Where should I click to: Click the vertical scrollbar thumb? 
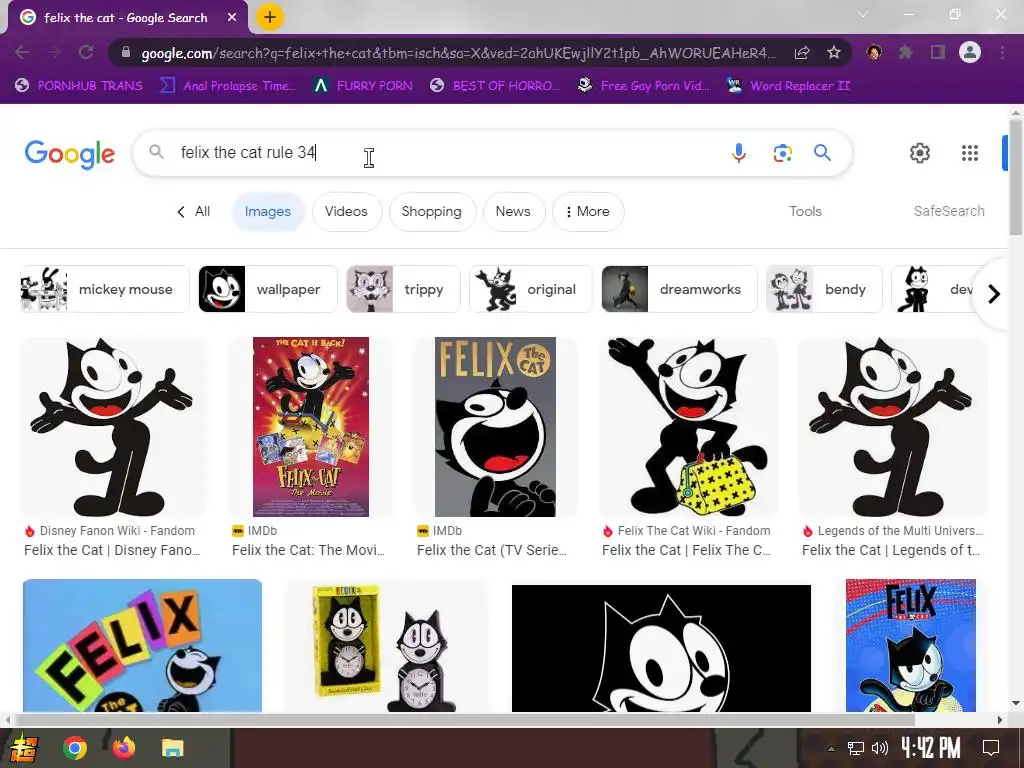(x=1016, y=178)
